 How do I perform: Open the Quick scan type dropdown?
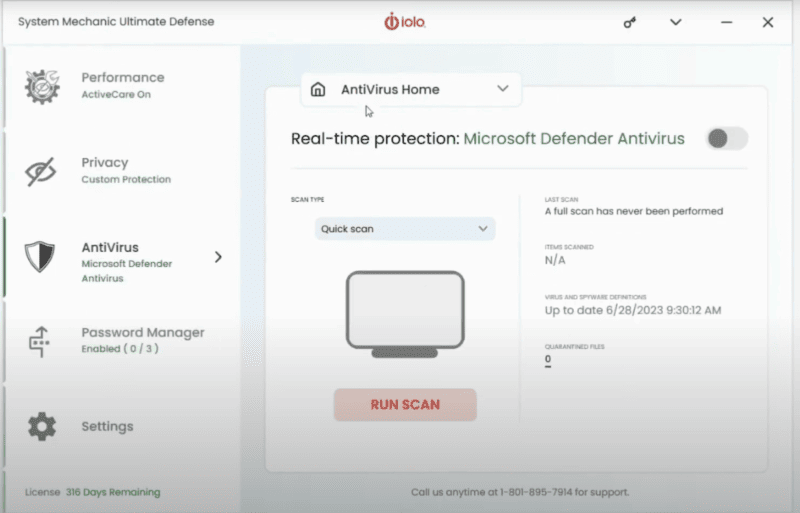coord(405,229)
